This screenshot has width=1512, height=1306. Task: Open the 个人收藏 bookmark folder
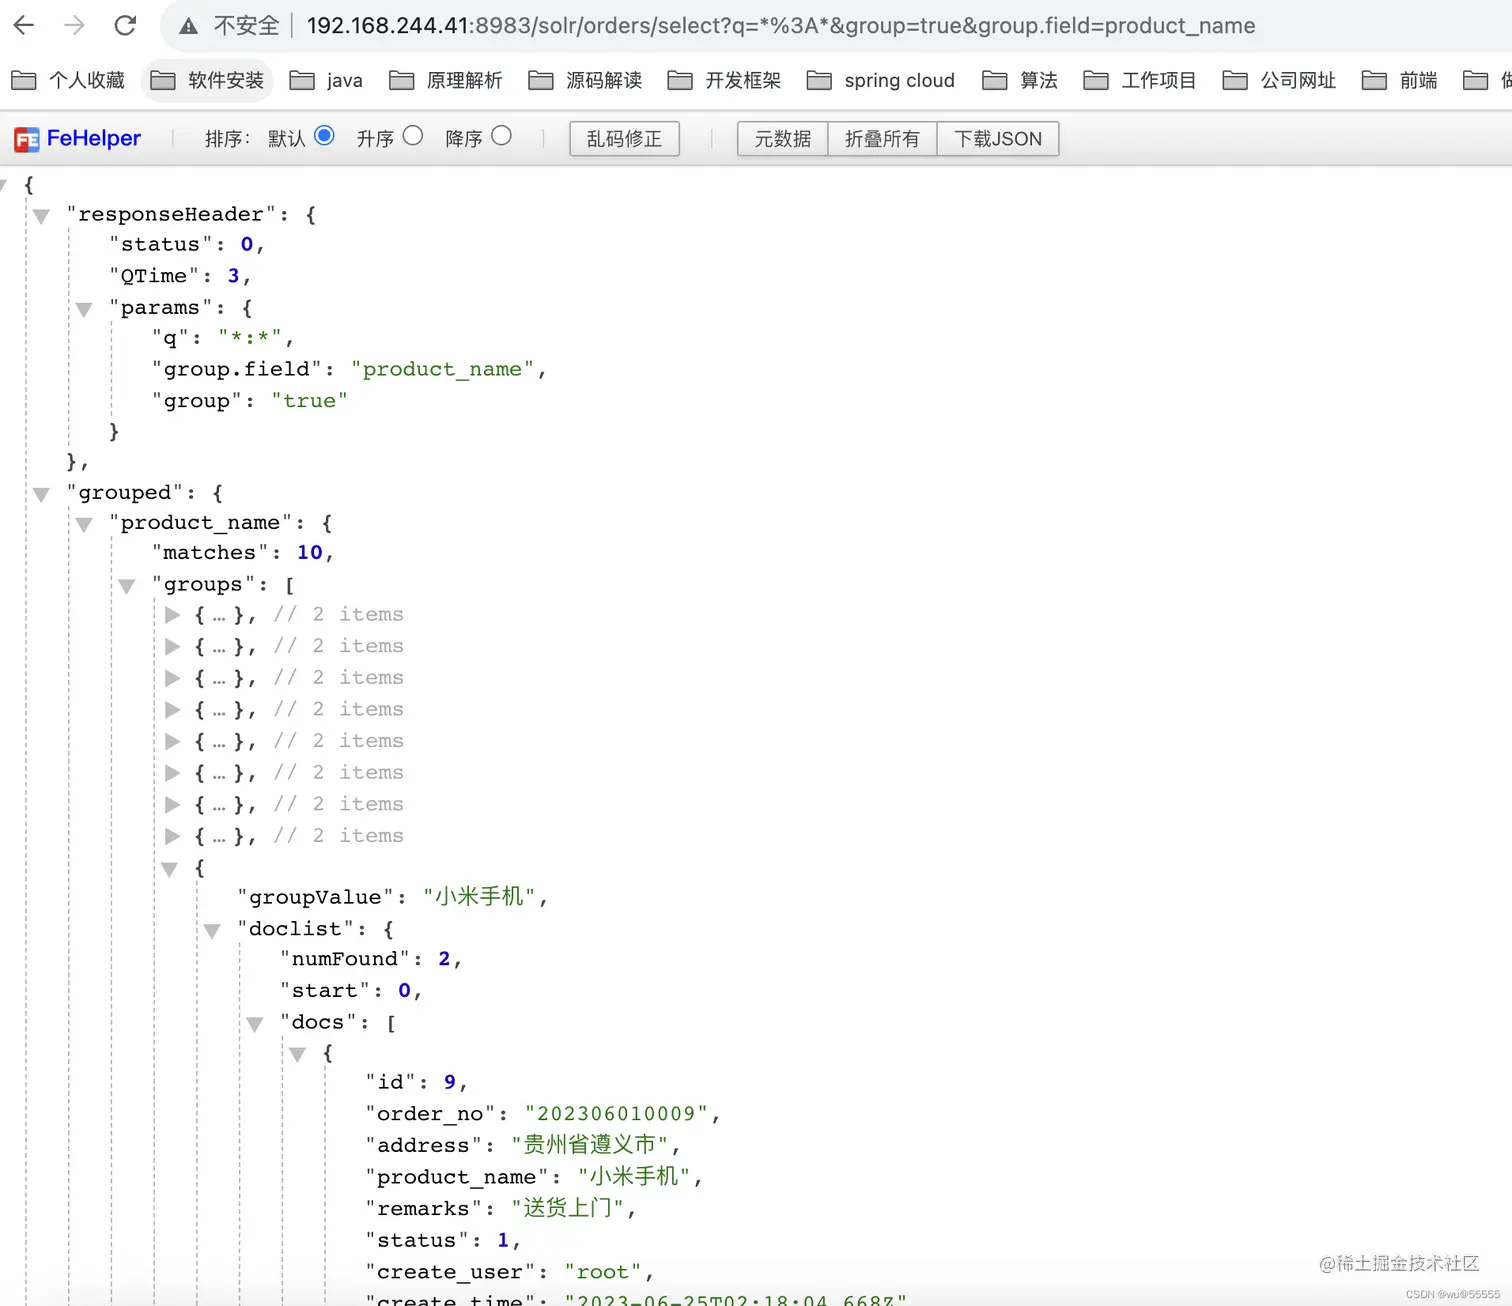(68, 80)
